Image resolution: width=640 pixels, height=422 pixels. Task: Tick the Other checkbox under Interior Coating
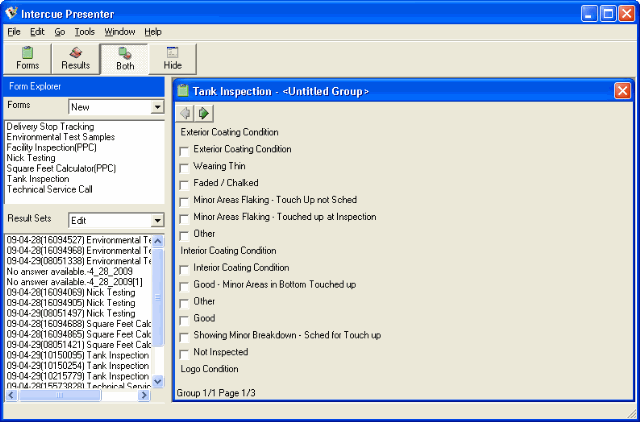[x=184, y=303]
